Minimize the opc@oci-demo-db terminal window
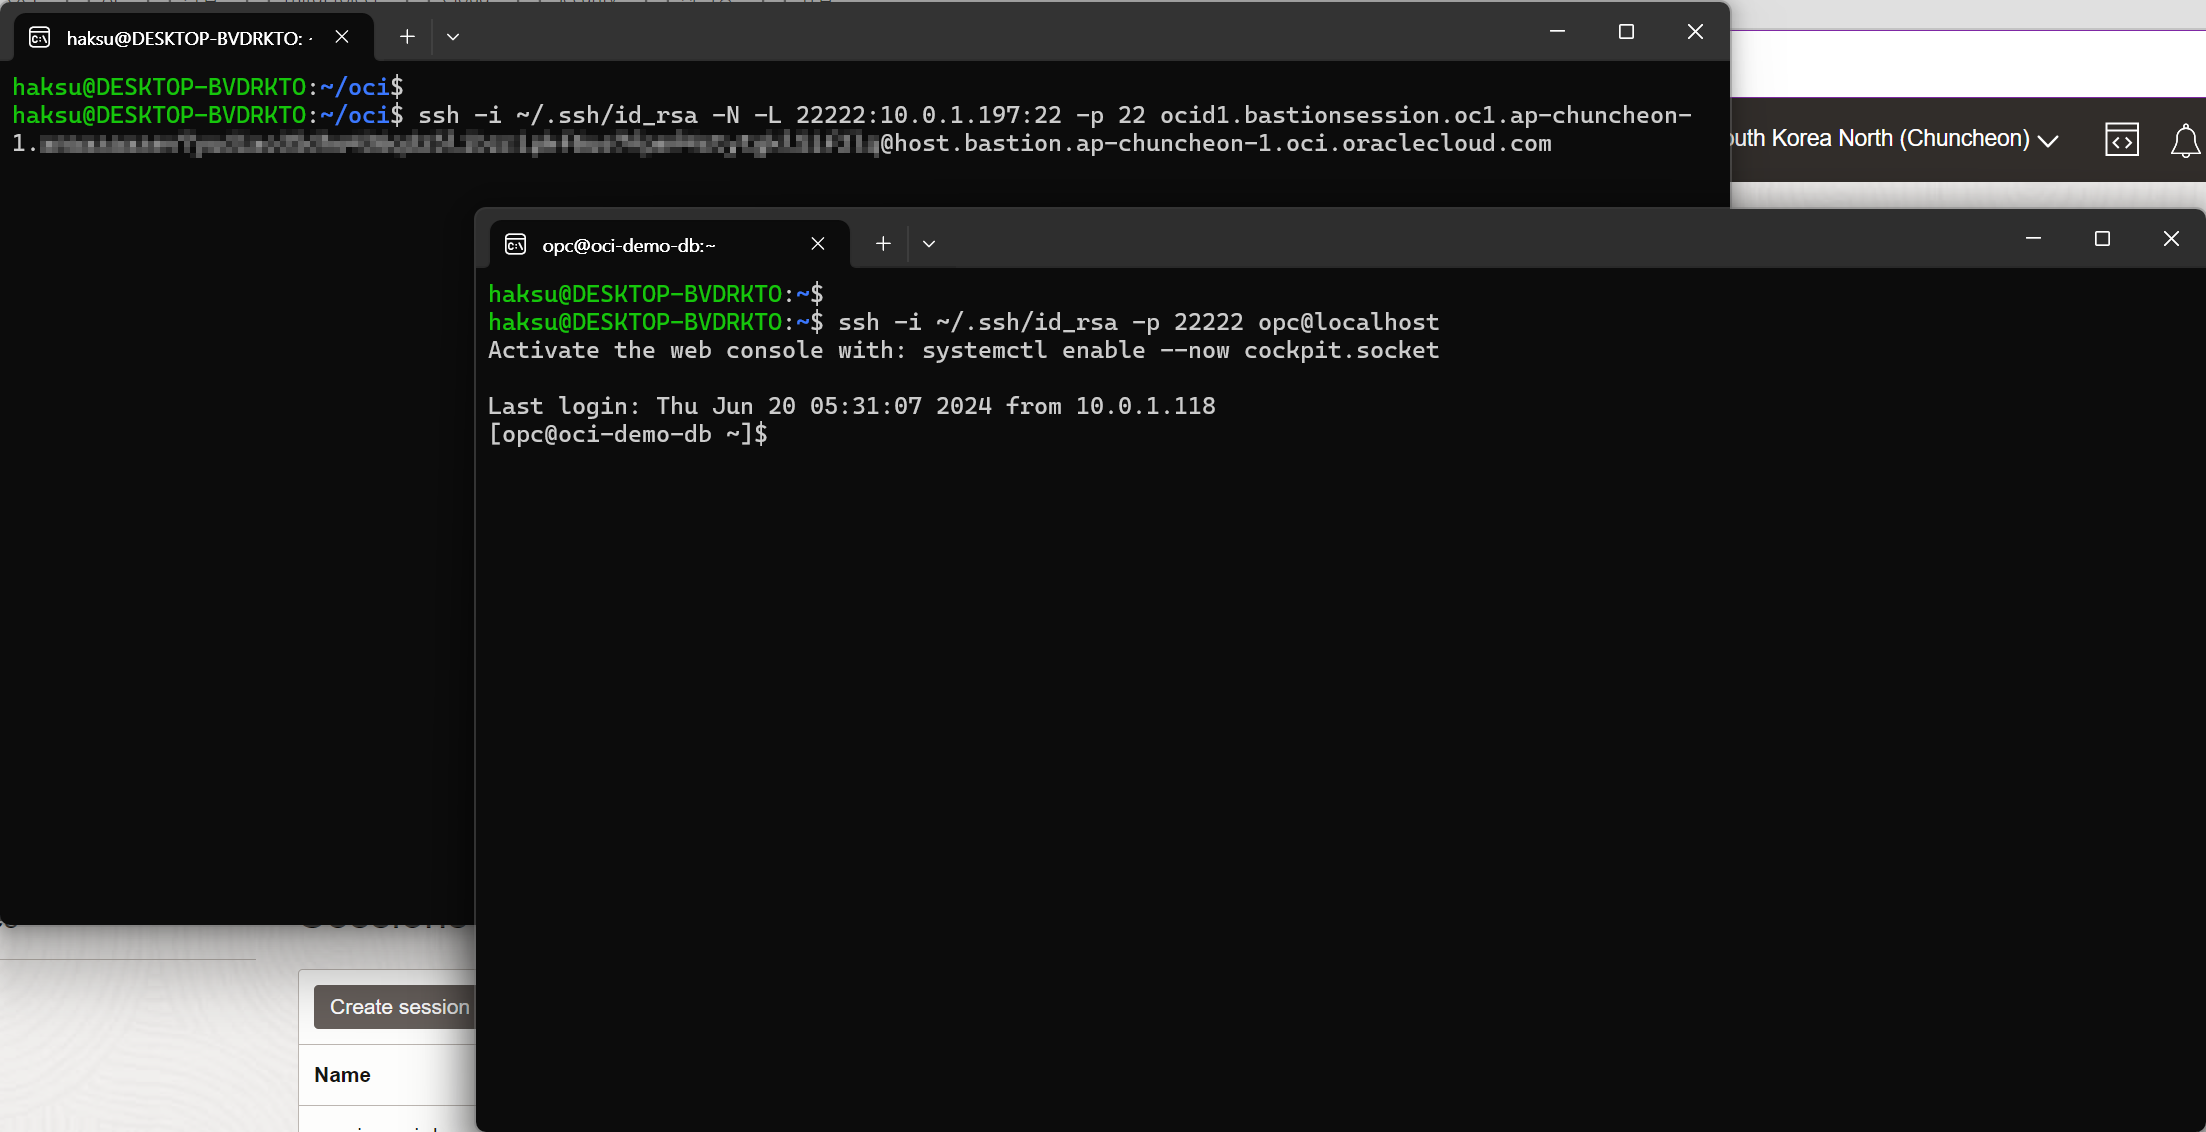Screen dimensions: 2206x1132 point(2033,238)
